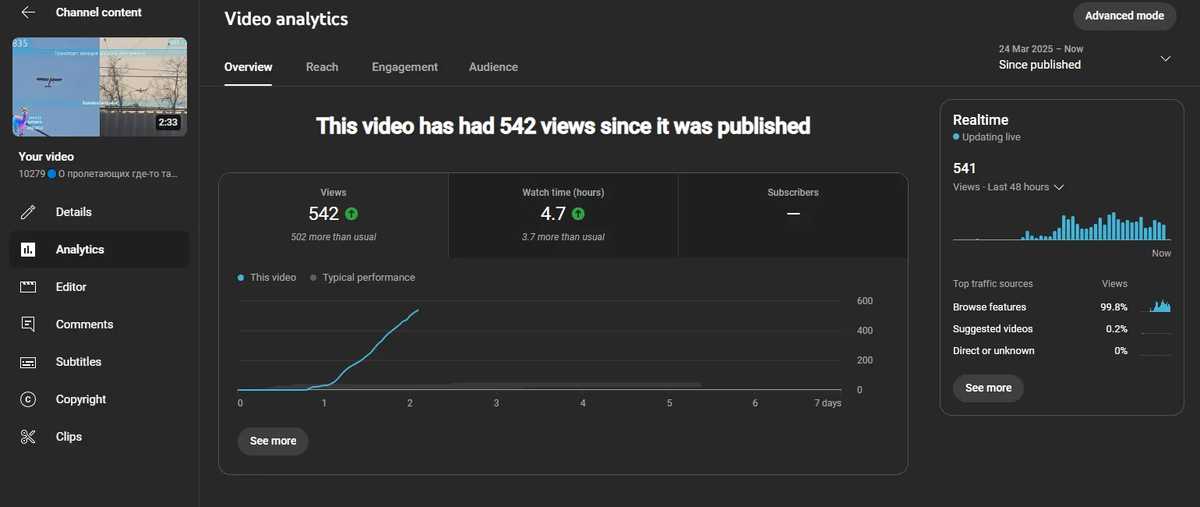Go back using Channel content arrow
This screenshot has height=507, width=1200.
[x=28, y=13]
